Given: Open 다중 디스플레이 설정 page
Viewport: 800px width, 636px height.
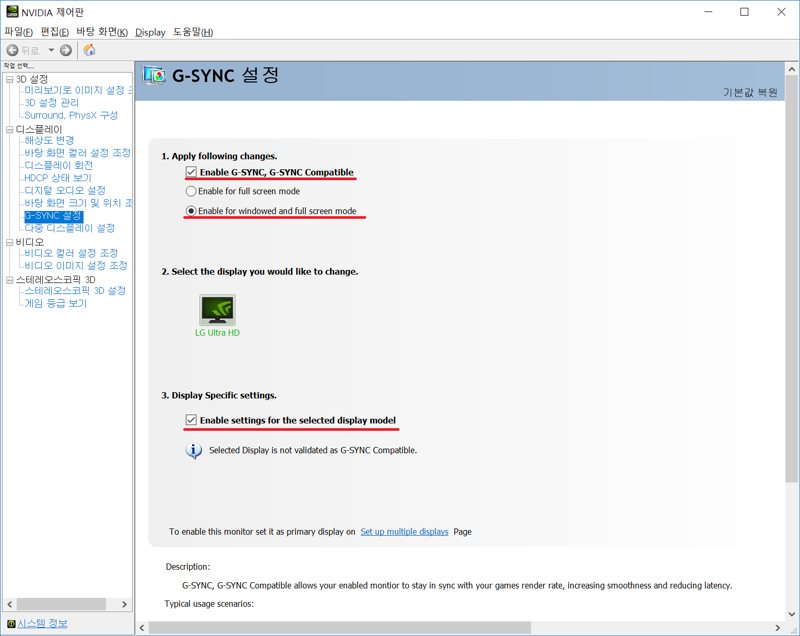Looking at the screenshot, I should coord(69,228).
